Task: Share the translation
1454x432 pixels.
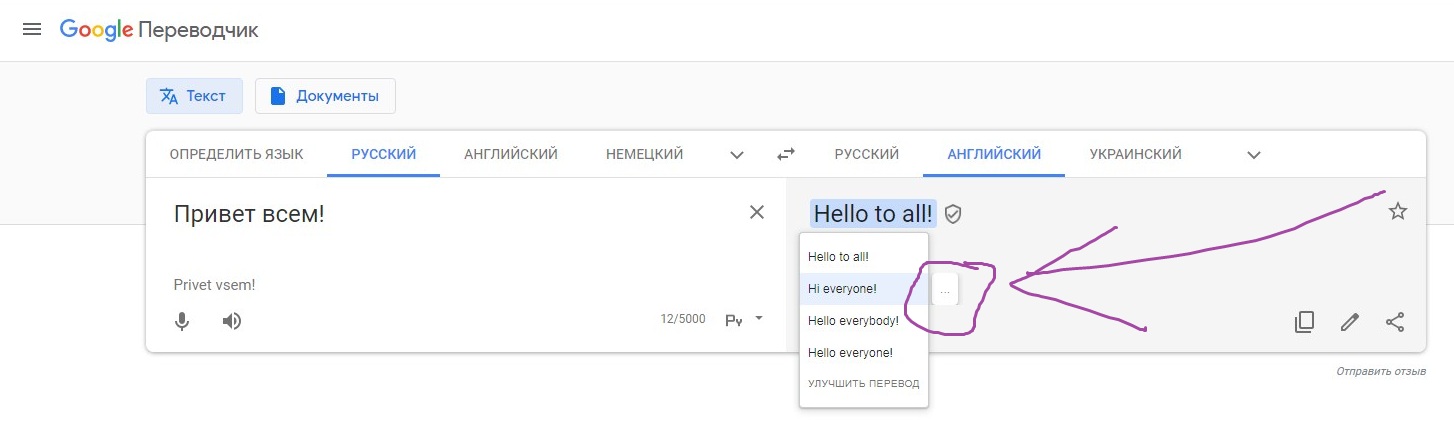Action: click(x=1395, y=322)
